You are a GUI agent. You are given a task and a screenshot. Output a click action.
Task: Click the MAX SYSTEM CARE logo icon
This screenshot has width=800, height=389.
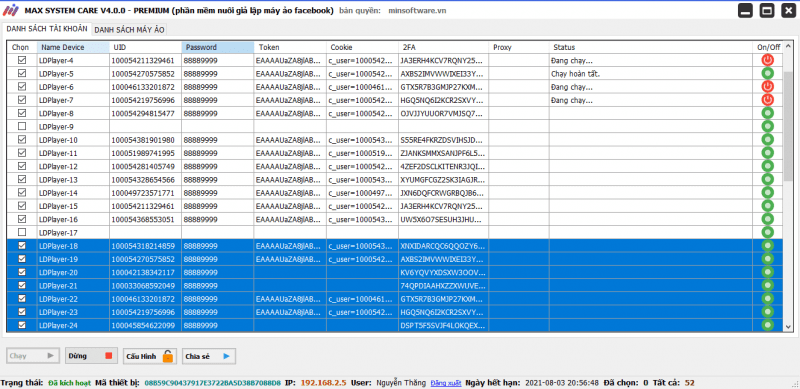click(x=11, y=10)
